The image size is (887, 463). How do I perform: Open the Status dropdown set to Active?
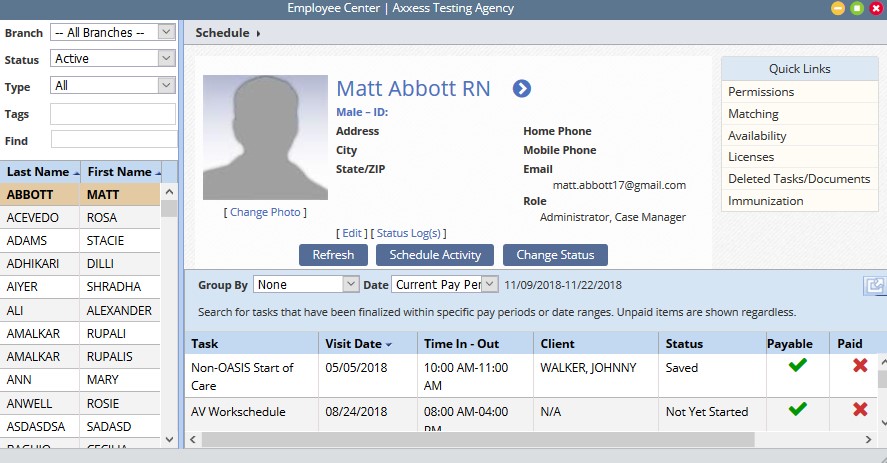coord(114,59)
